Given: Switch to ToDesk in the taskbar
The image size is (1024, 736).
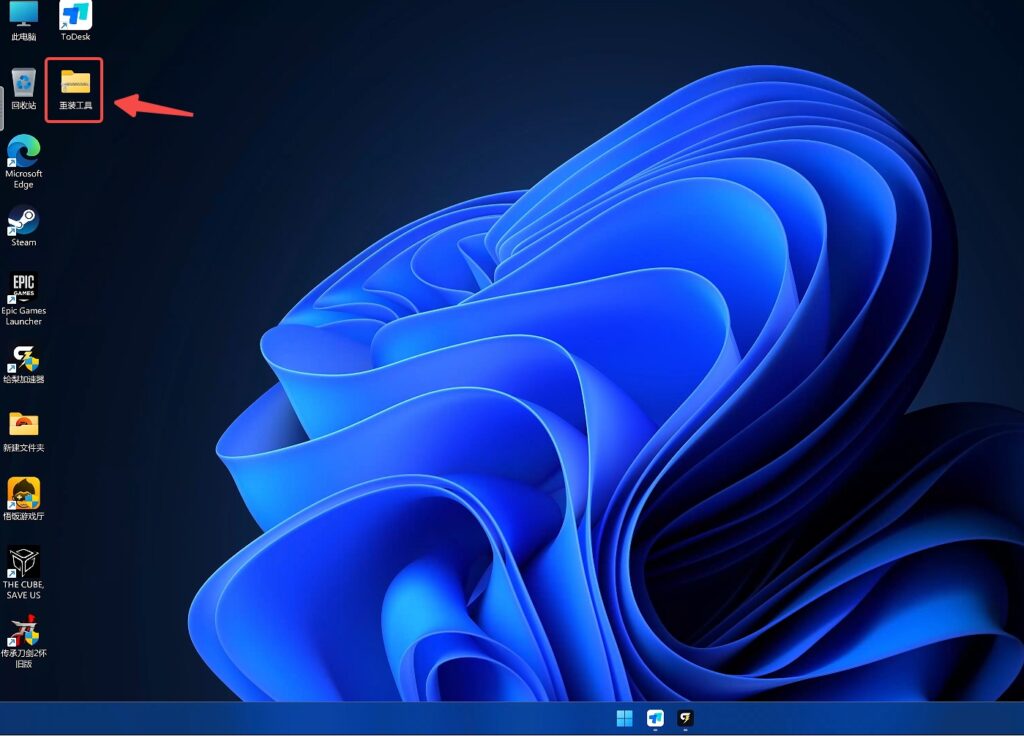Looking at the screenshot, I should (x=655, y=718).
